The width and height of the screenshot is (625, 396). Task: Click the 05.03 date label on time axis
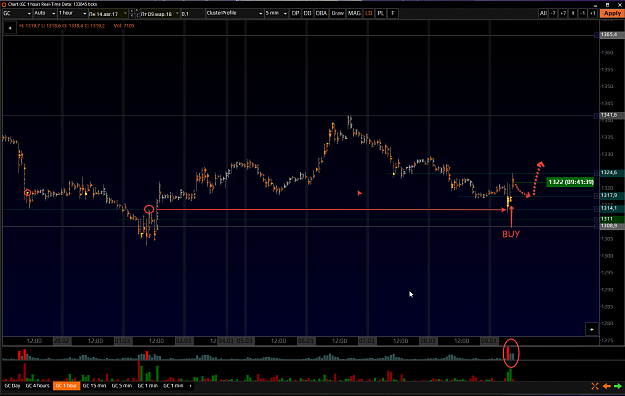[244, 341]
